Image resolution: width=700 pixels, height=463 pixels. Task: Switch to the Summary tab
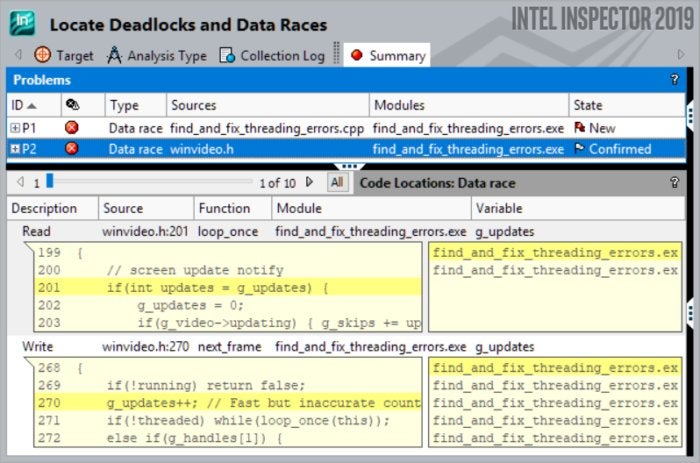click(387, 55)
